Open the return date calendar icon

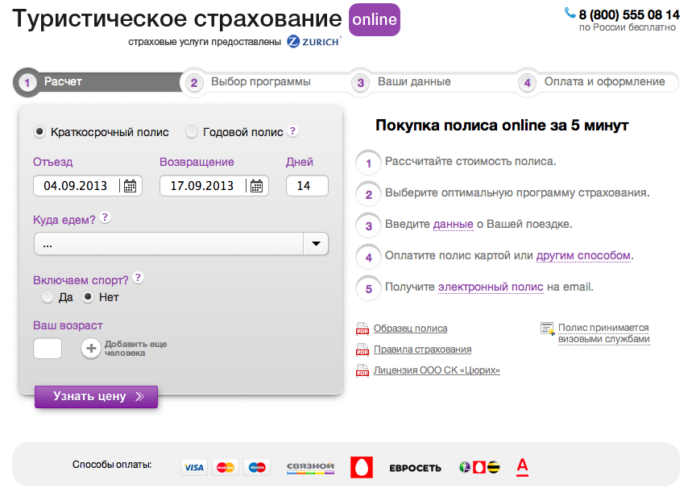pyautogui.click(x=257, y=186)
